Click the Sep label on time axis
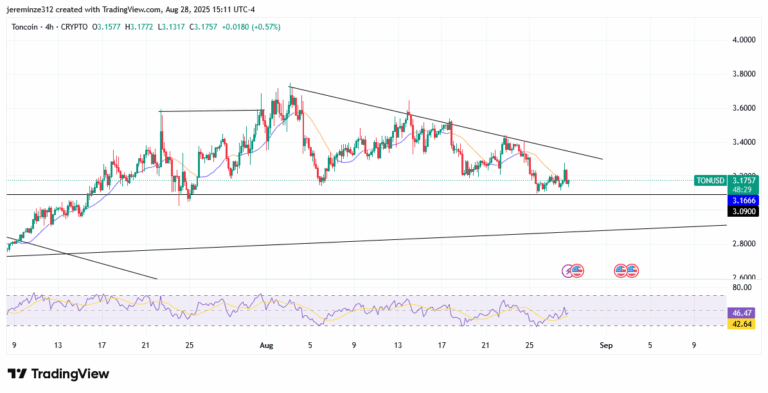The height and width of the screenshot is (393, 768). click(606, 344)
